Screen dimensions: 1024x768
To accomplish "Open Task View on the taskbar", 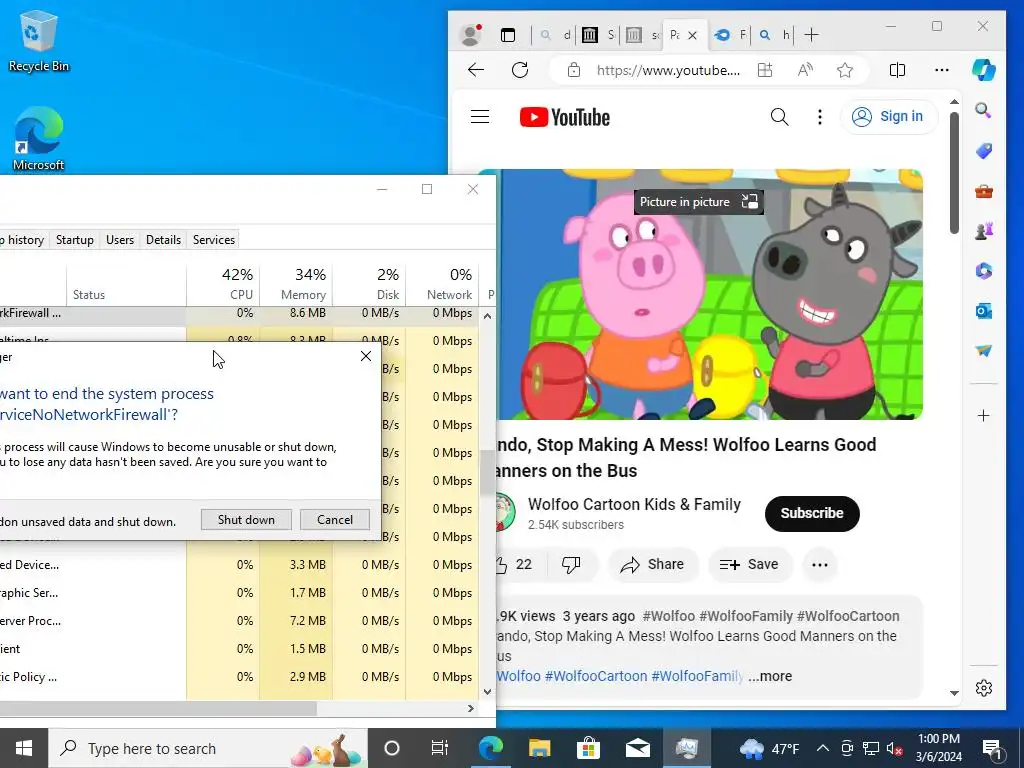I will pos(440,748).
